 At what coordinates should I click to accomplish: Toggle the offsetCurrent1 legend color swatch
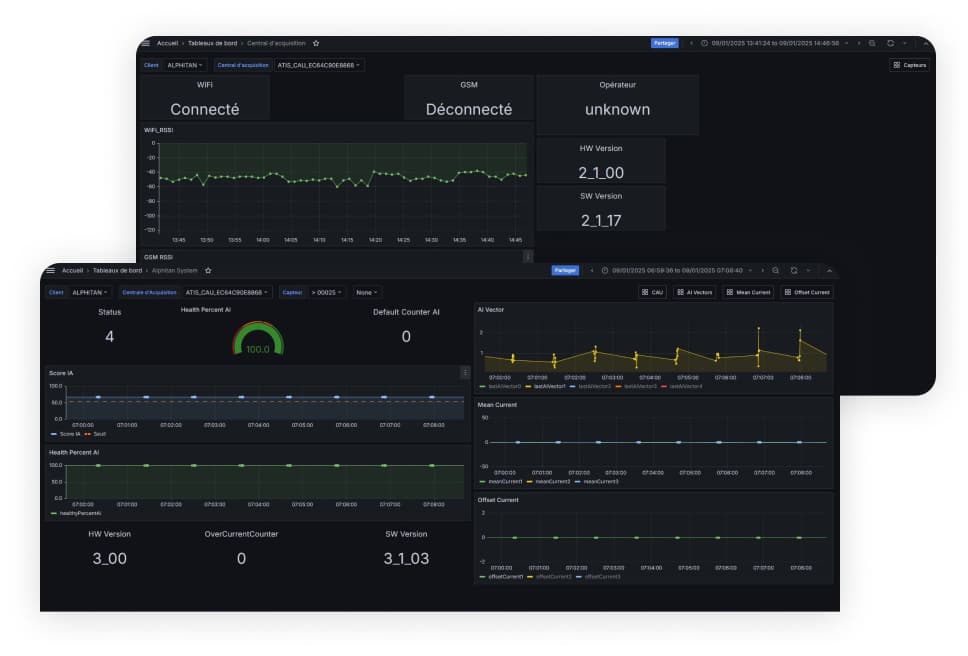tap(482, 576)
